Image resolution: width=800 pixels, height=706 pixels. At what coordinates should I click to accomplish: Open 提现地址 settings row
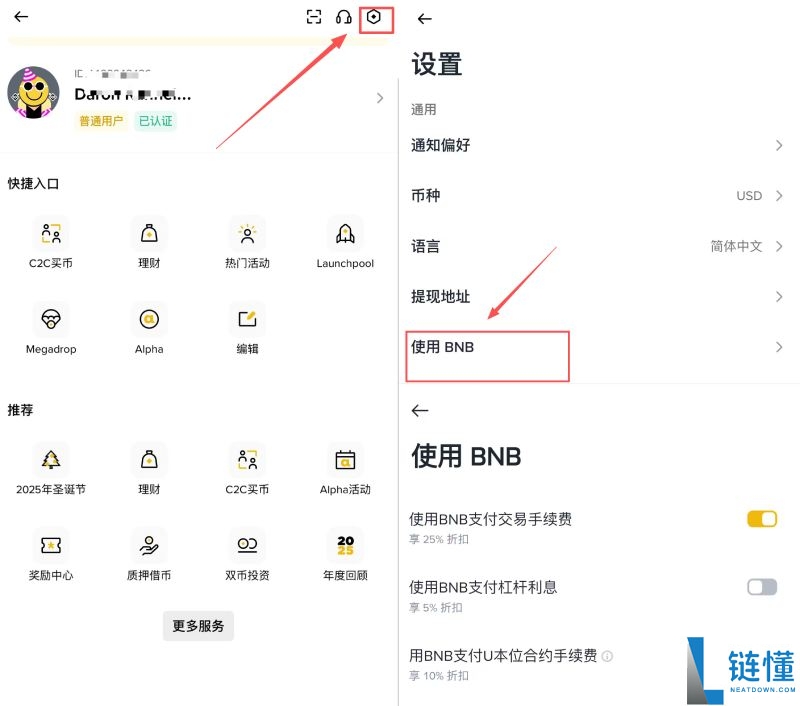click(597, 296)
